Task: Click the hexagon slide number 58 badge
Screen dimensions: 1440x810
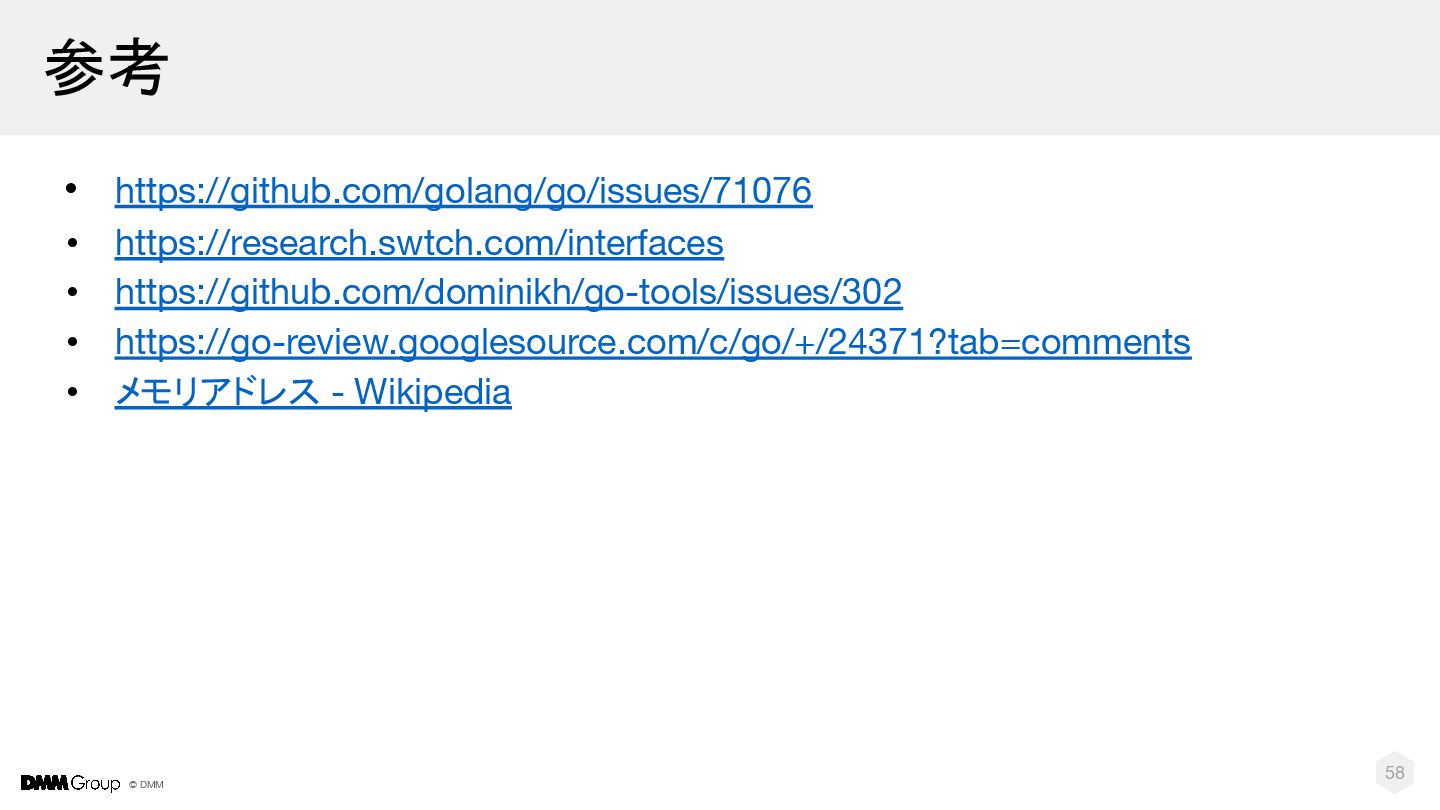Action: 1395,772
